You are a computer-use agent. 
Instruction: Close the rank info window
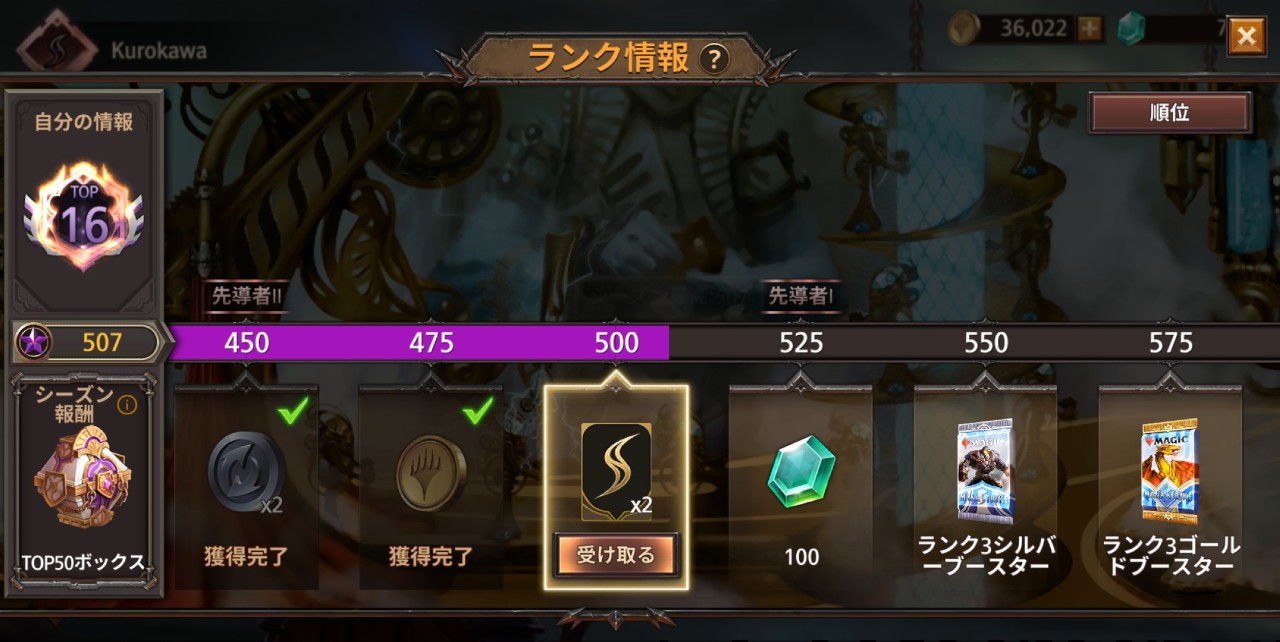point(1246,37)
